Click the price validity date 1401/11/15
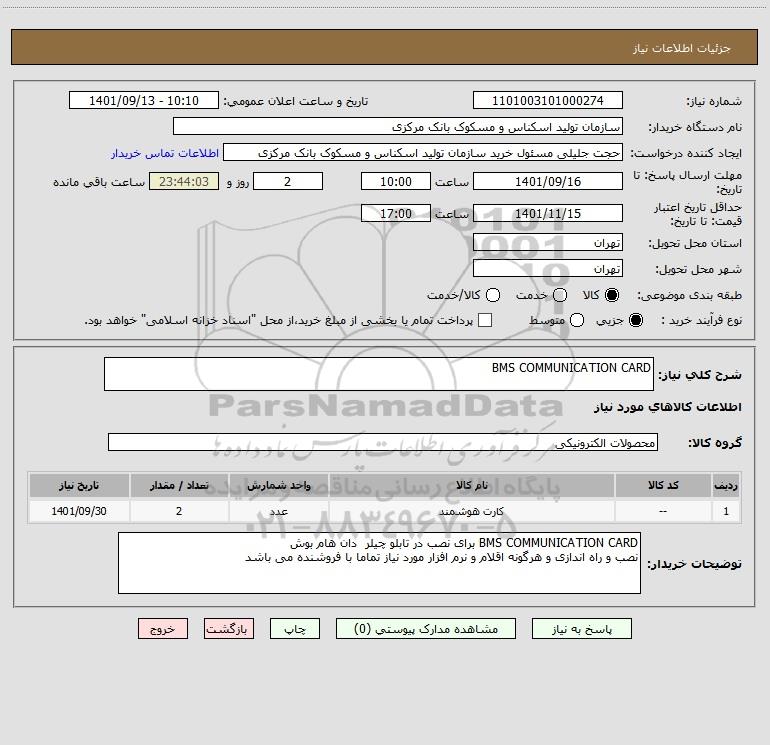Screen dimensions: 770x745 coord(548,213)
